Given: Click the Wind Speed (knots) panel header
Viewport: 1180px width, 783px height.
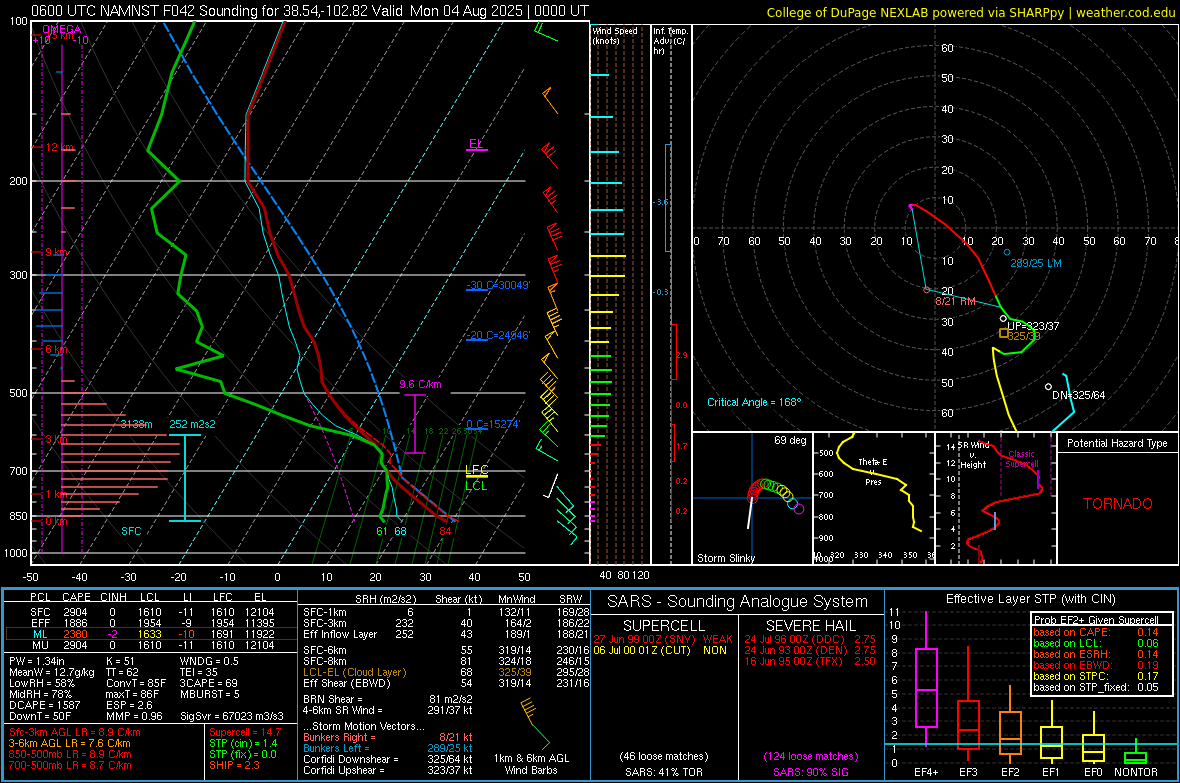Looking at the screenshot, I should click(614, 35).
